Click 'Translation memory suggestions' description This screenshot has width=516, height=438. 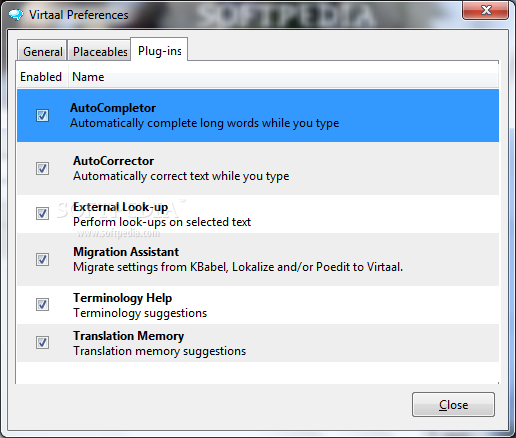click(x=159, y=351)
